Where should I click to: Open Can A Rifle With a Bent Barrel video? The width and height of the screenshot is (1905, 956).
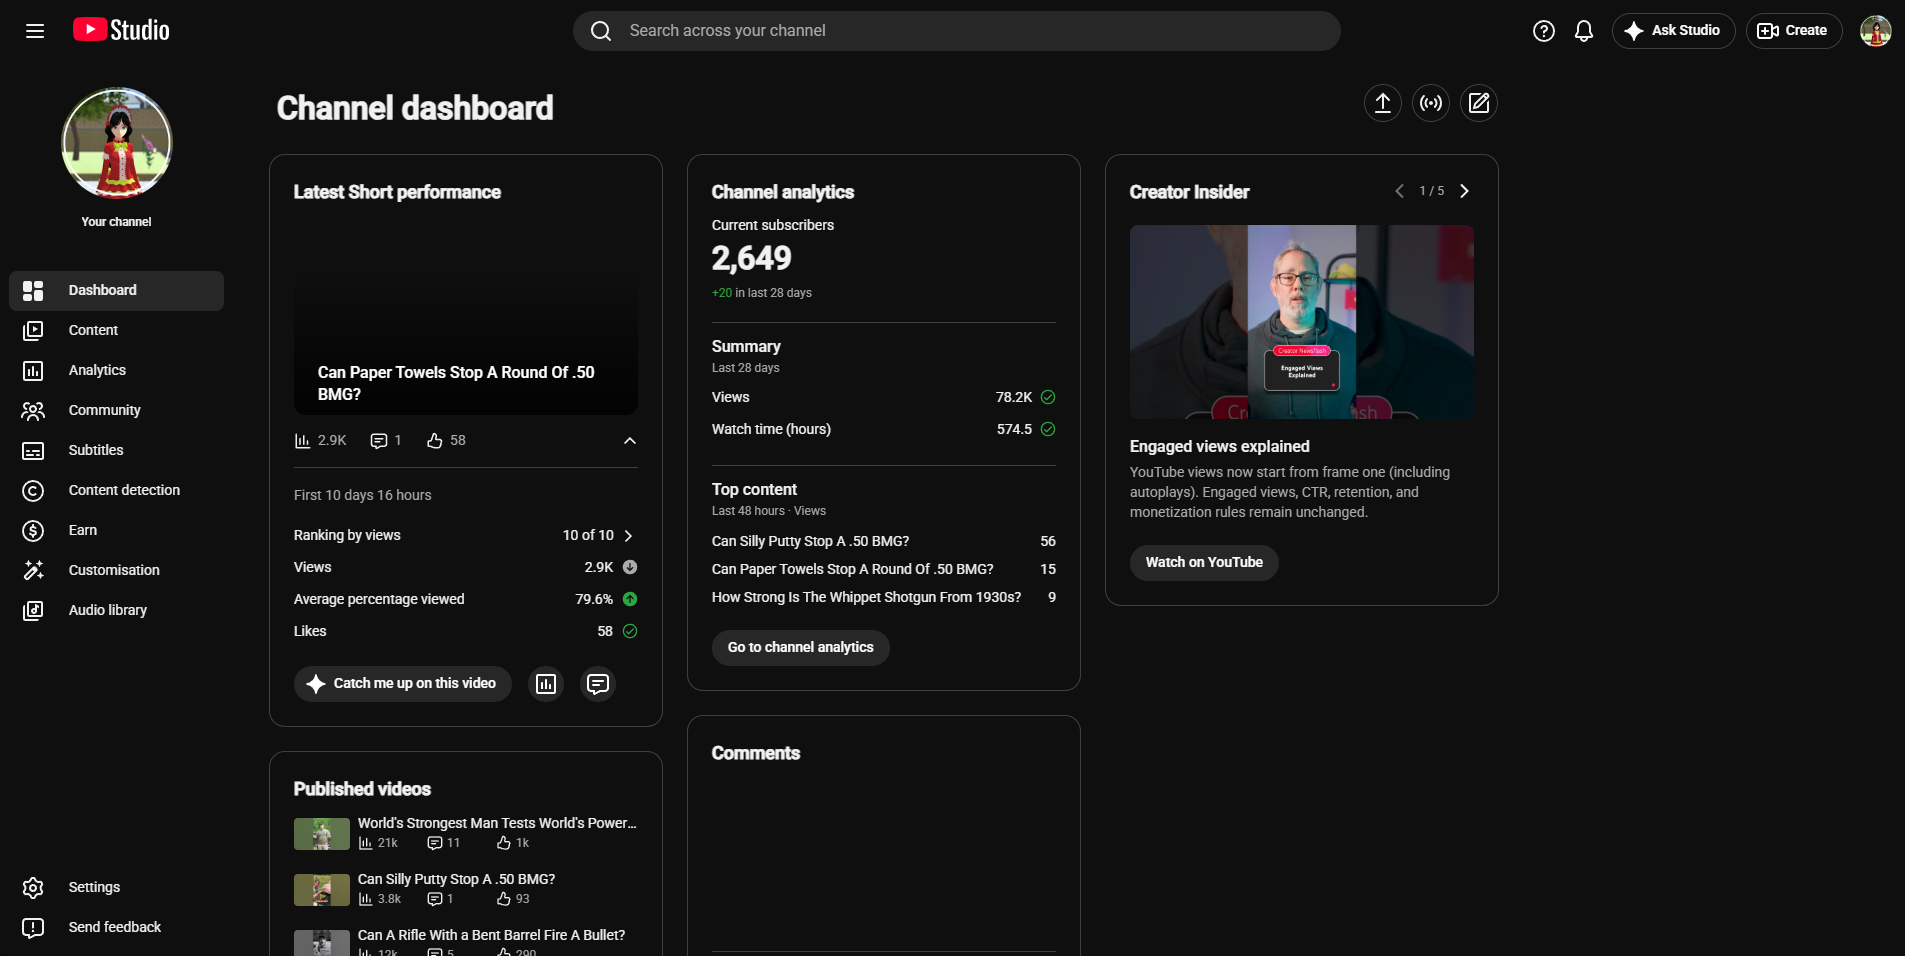point(491,935)
